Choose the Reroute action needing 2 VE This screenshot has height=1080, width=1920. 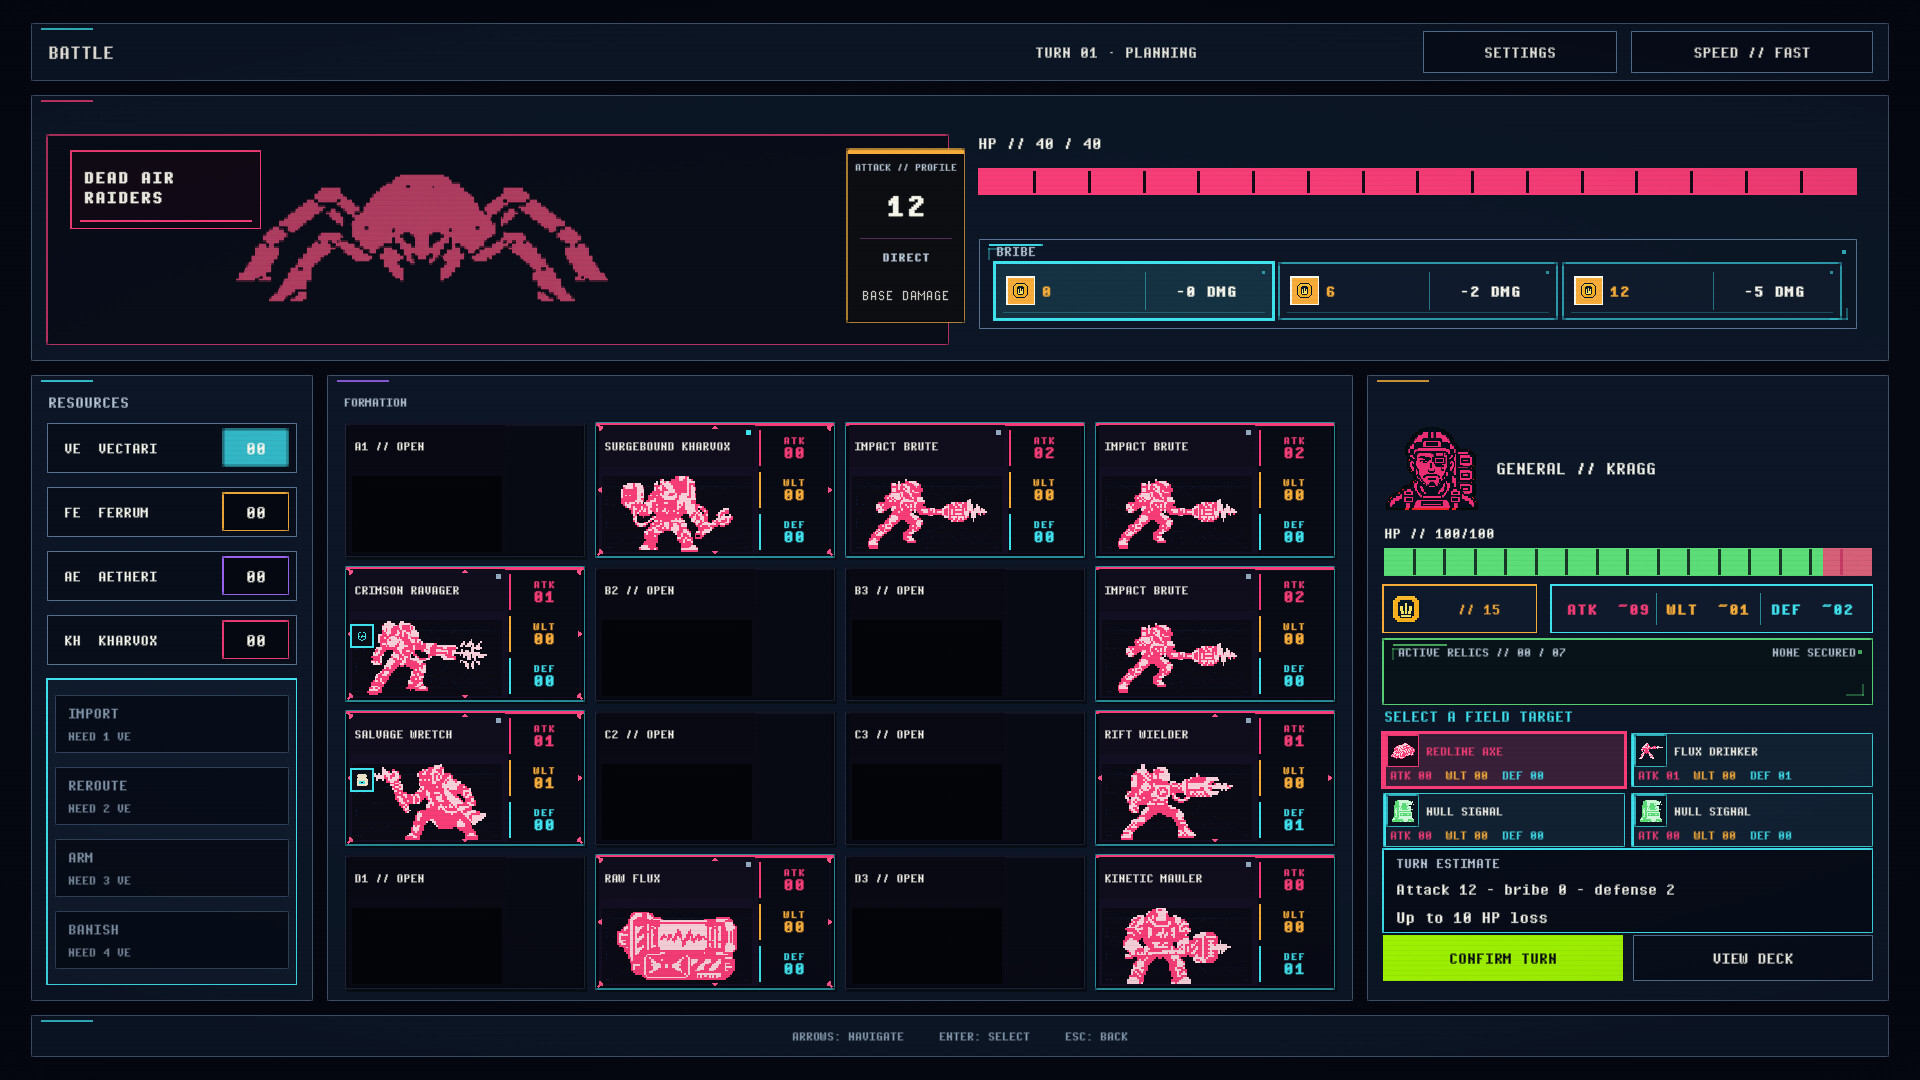[x=172, y=796]
